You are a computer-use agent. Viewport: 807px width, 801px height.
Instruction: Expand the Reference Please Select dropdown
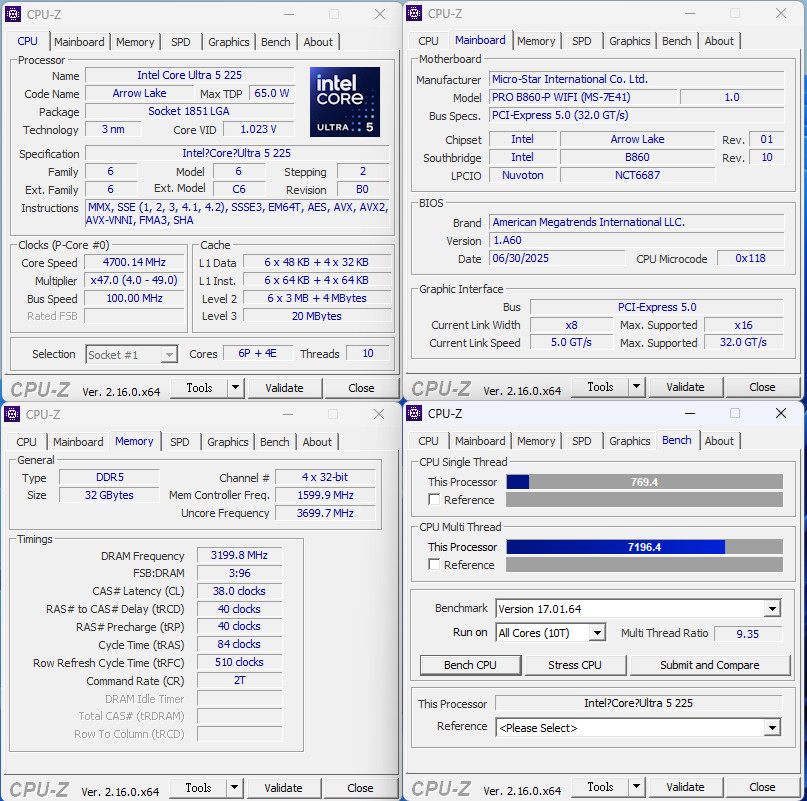click(x=771, y=728)
